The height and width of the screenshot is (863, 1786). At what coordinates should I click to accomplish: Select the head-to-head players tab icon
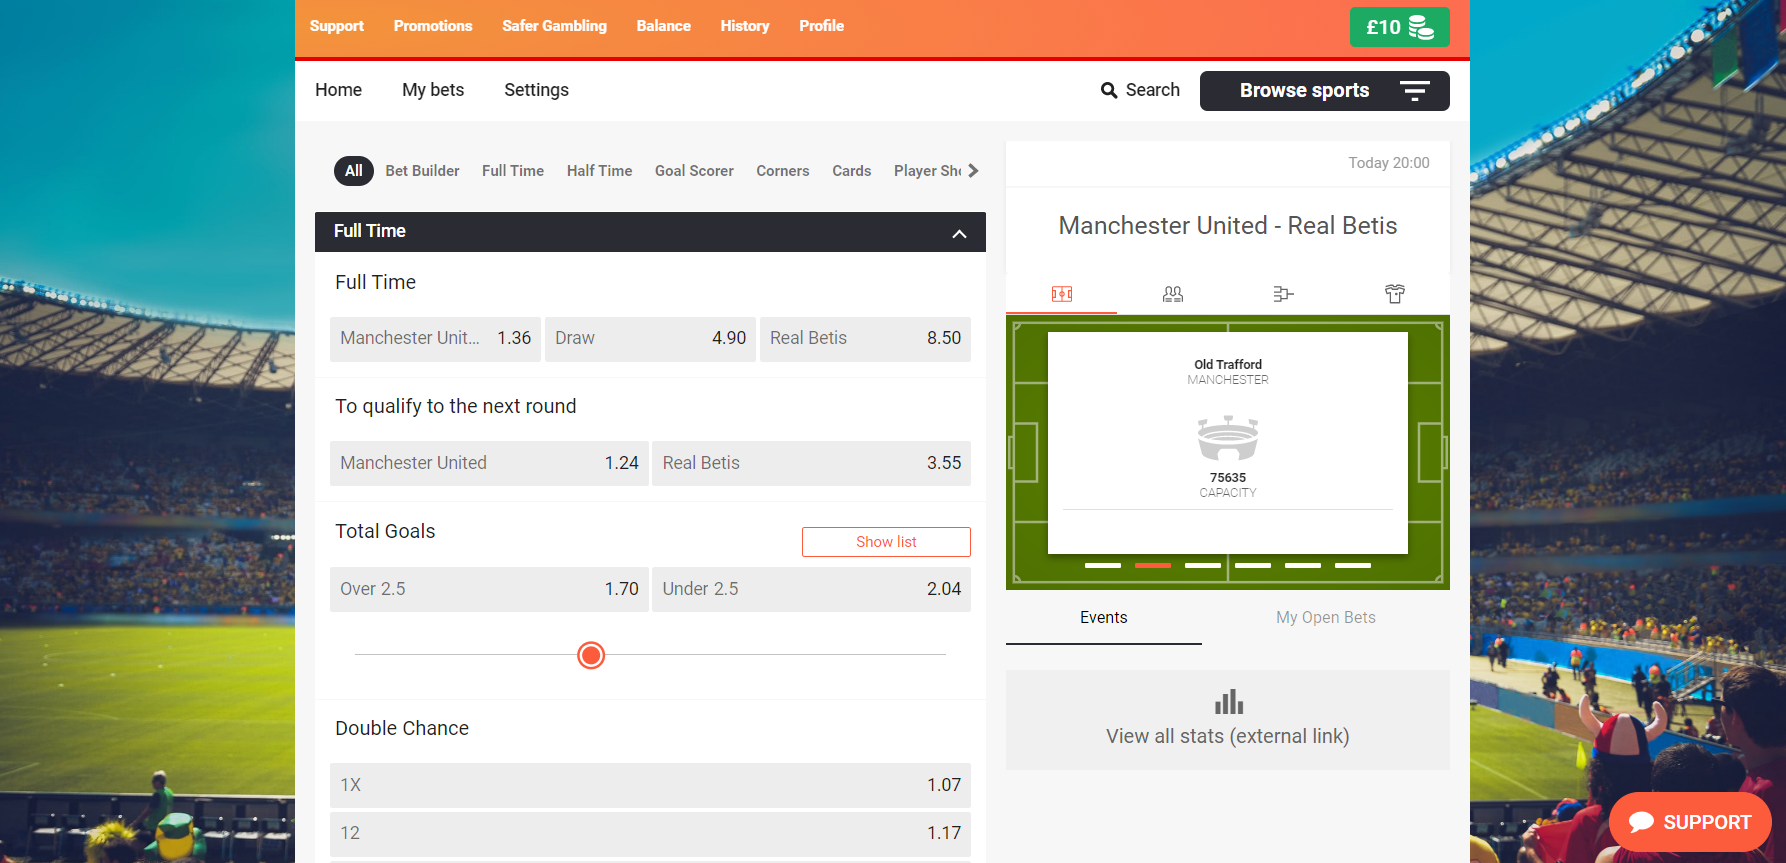1173,294
